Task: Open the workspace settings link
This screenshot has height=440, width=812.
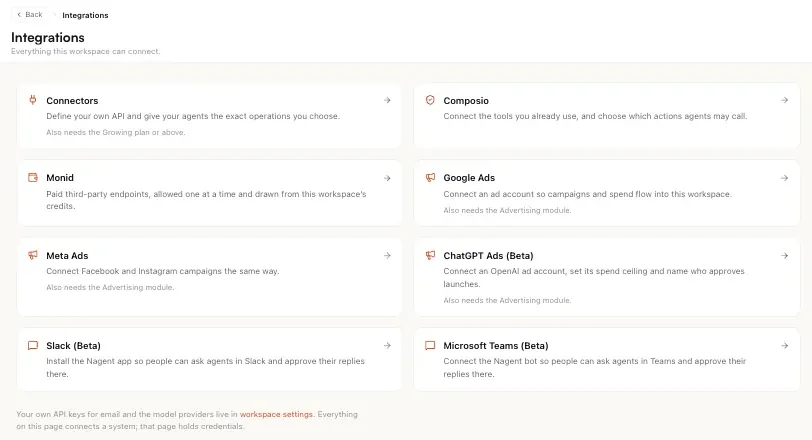Action: pyautogui.click(x=276, y=414)
